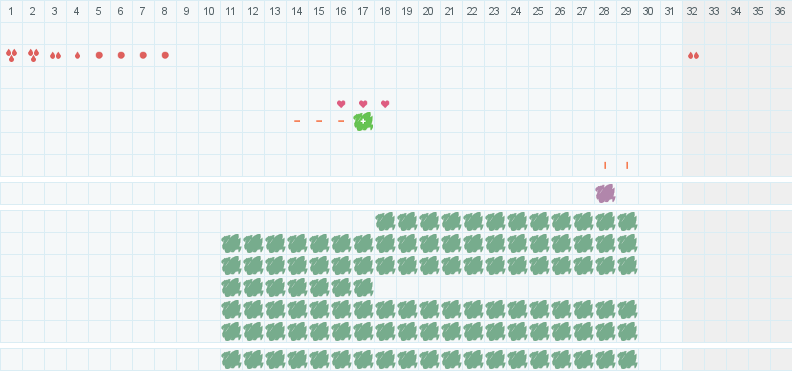The width and height of the screenshot is (792, 371).
Task: Click the heavy flow triple-drop icon on day 1
Action: coord(11,56)
